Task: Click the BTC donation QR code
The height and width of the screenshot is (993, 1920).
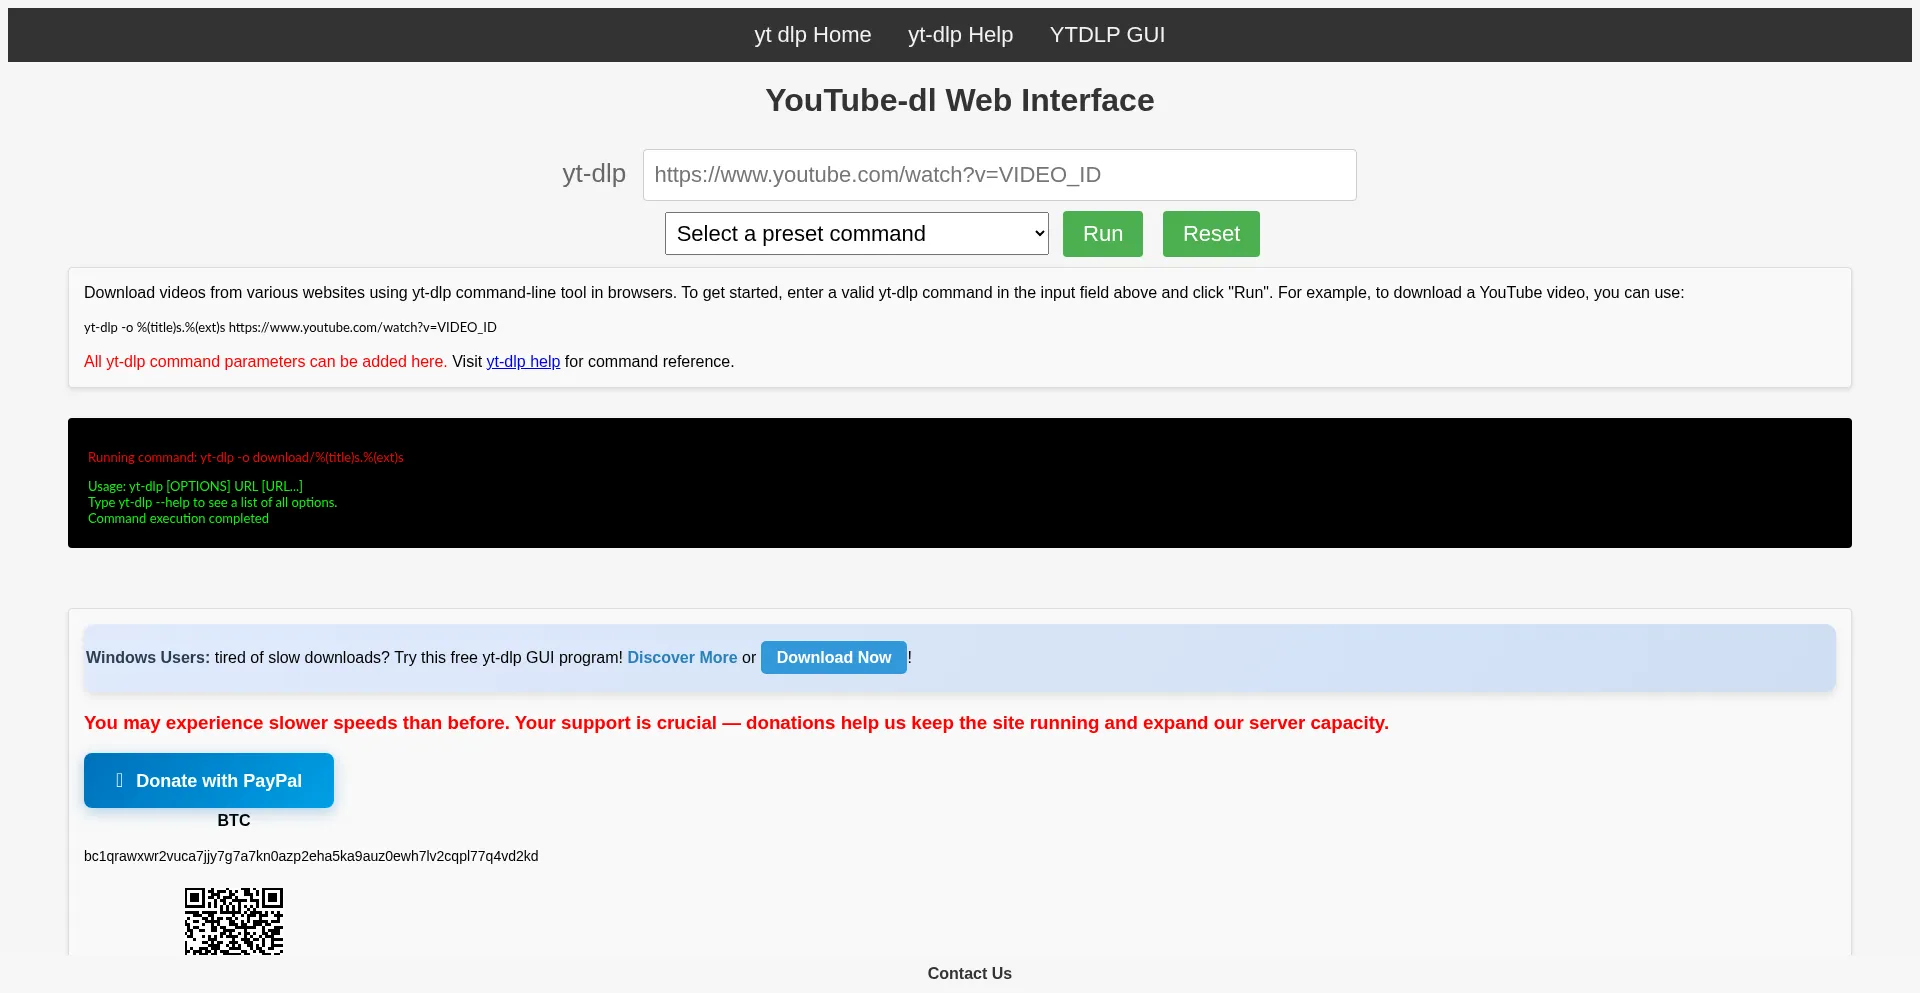Action: tap(234, 921)
